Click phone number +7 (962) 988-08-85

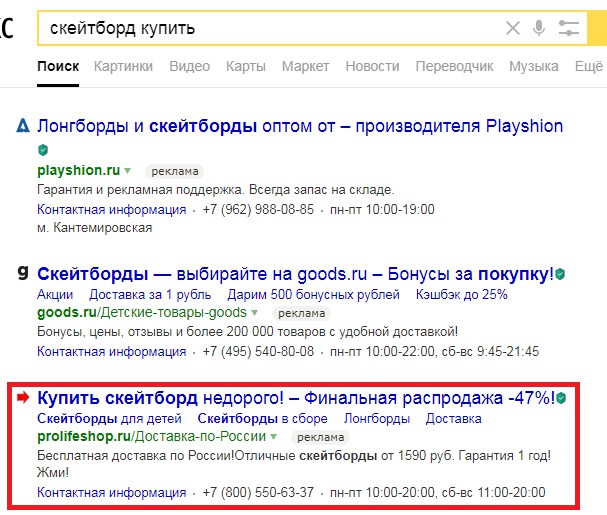point(258,209)
